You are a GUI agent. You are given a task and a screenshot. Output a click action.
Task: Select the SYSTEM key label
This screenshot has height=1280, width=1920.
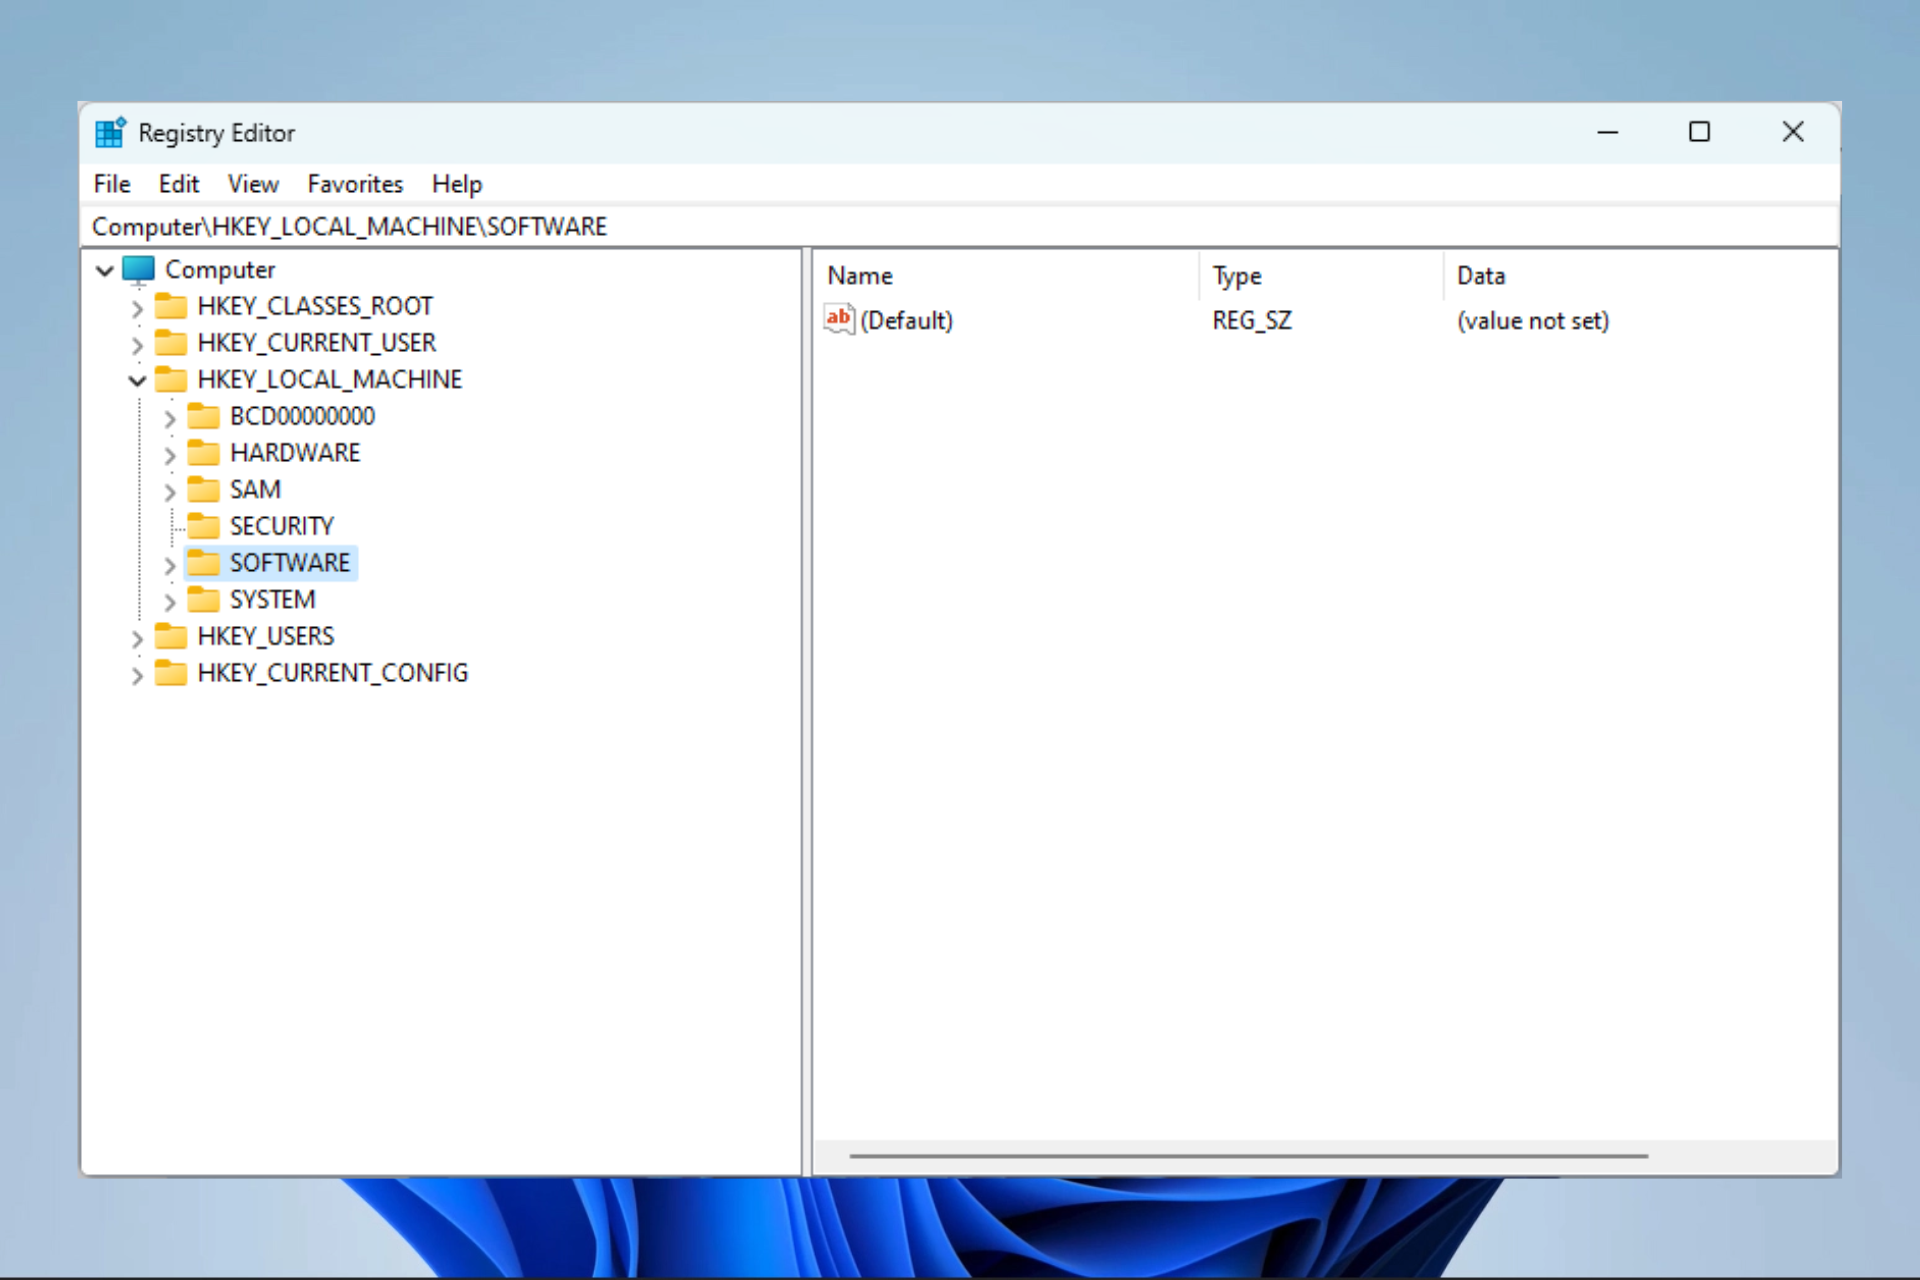272,599
